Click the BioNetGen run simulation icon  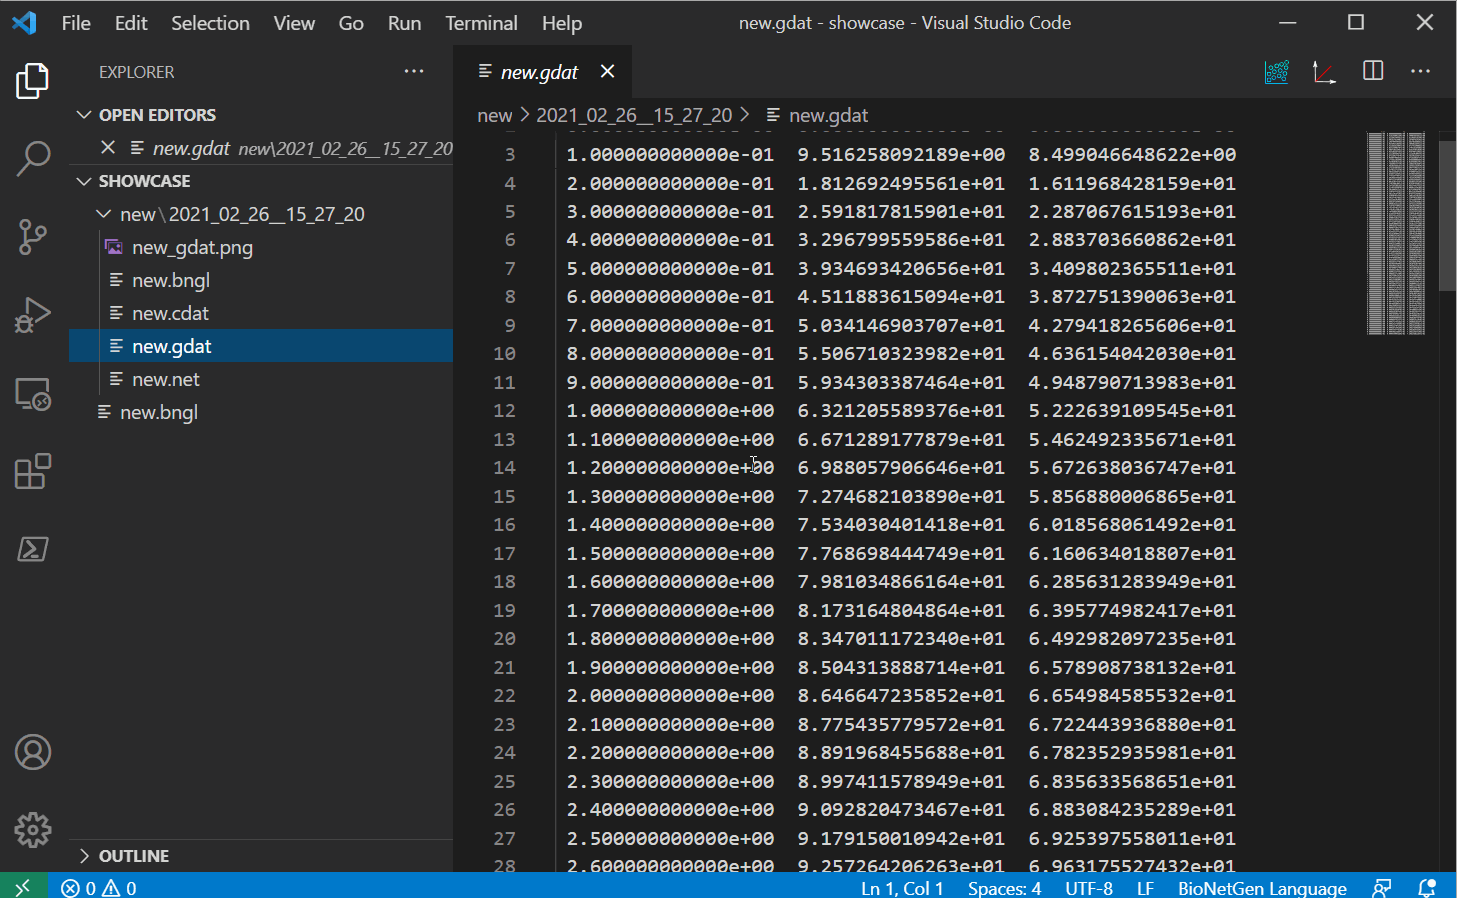pyautogui.click(x=1277, y=72)
